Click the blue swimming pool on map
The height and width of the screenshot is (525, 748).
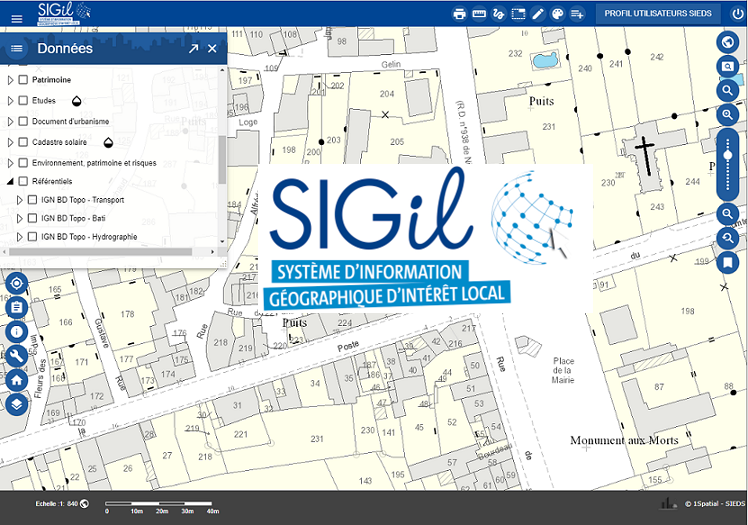point(545,61)
